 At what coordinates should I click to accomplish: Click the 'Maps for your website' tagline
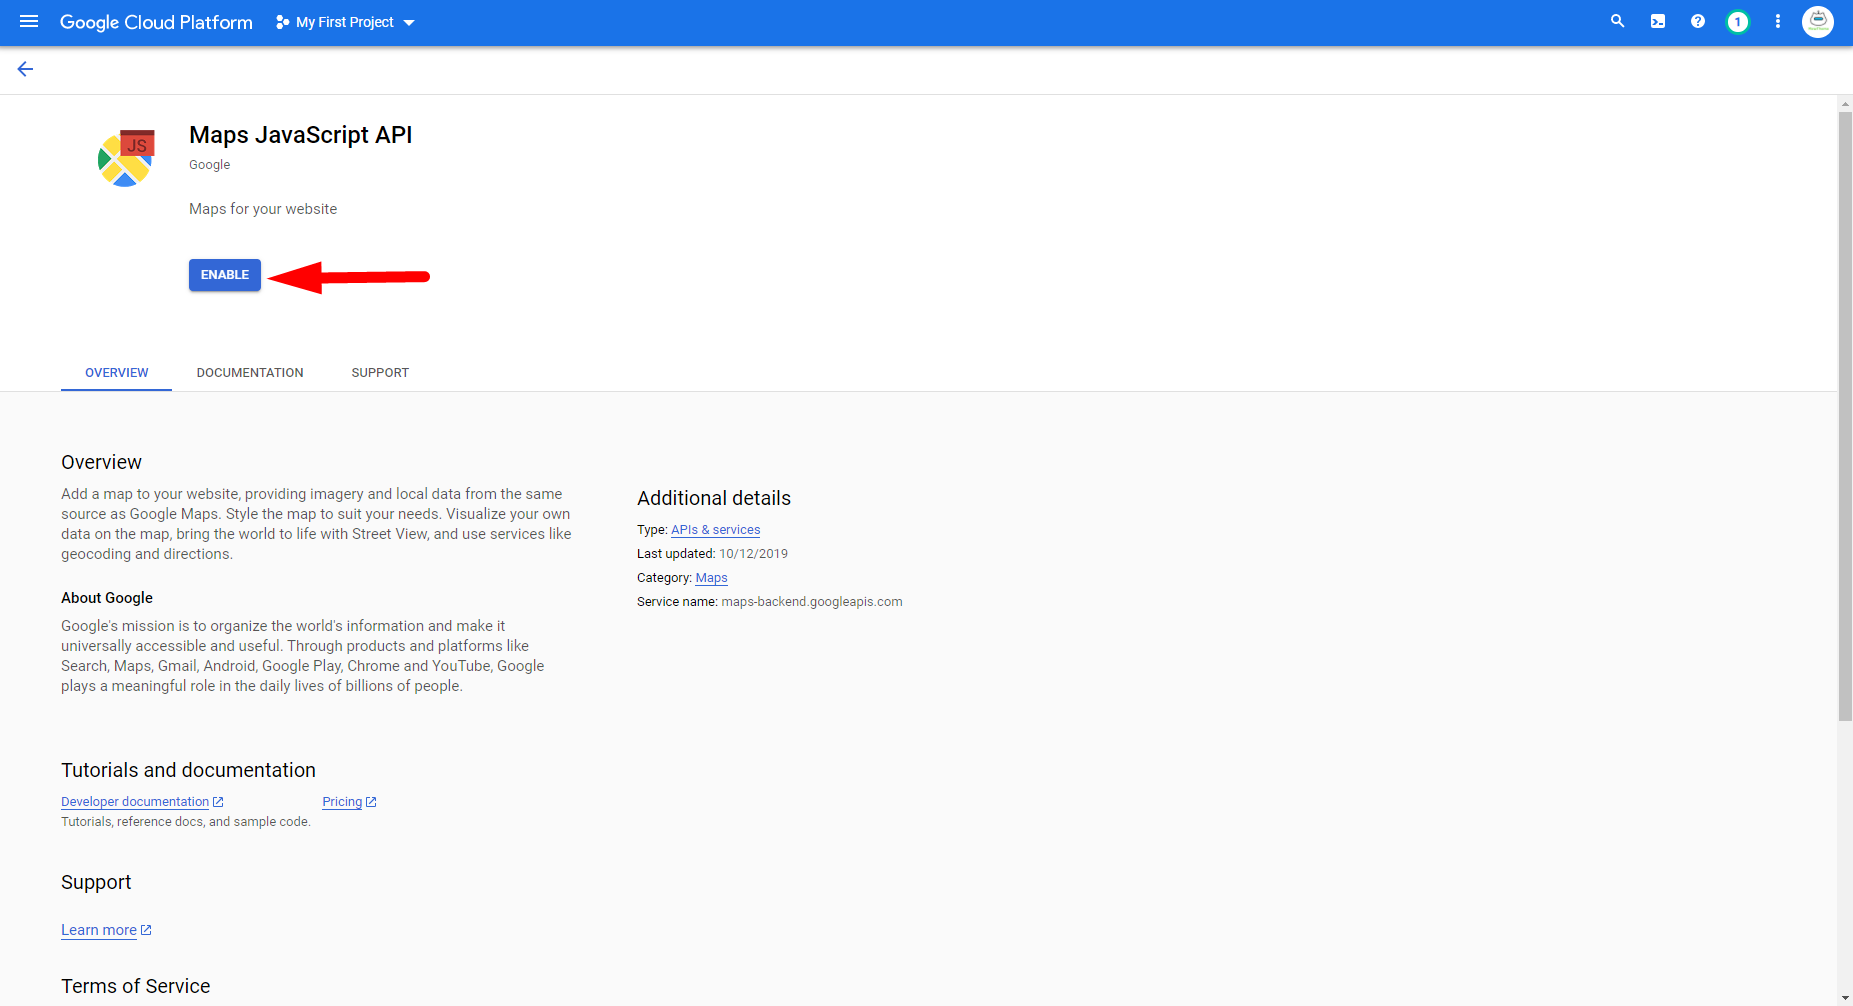263,209
